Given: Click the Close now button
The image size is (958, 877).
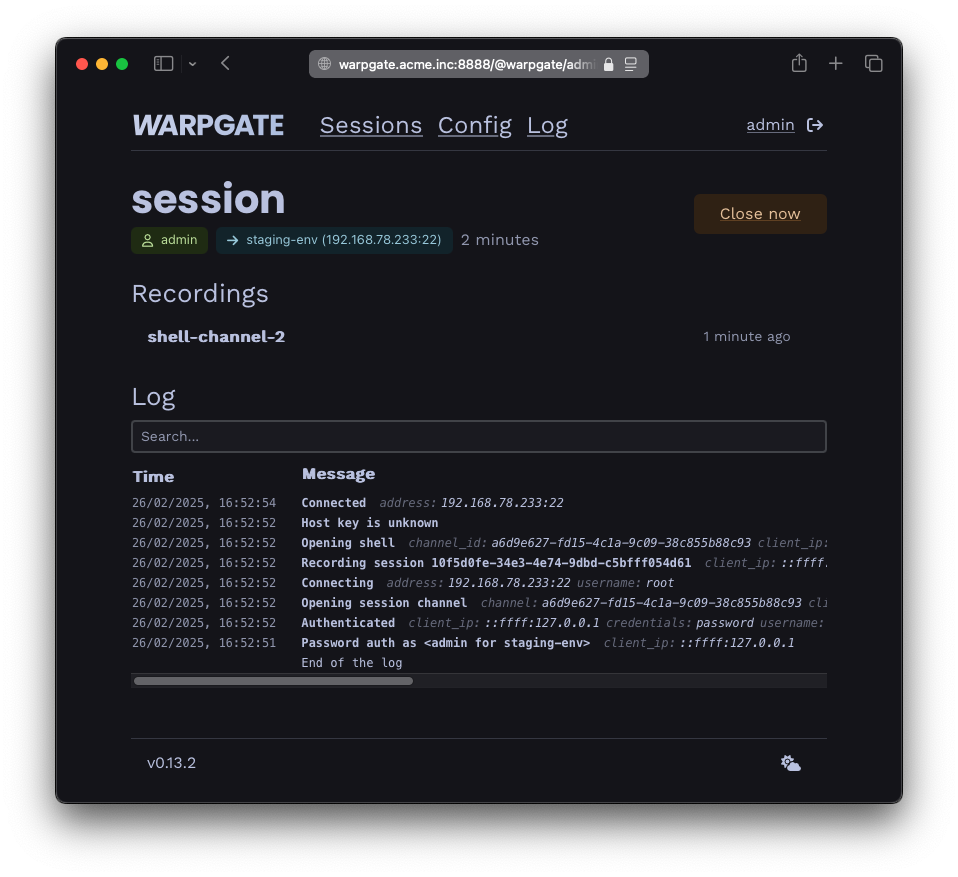Looking at the screenshot, I should (760, 214).
